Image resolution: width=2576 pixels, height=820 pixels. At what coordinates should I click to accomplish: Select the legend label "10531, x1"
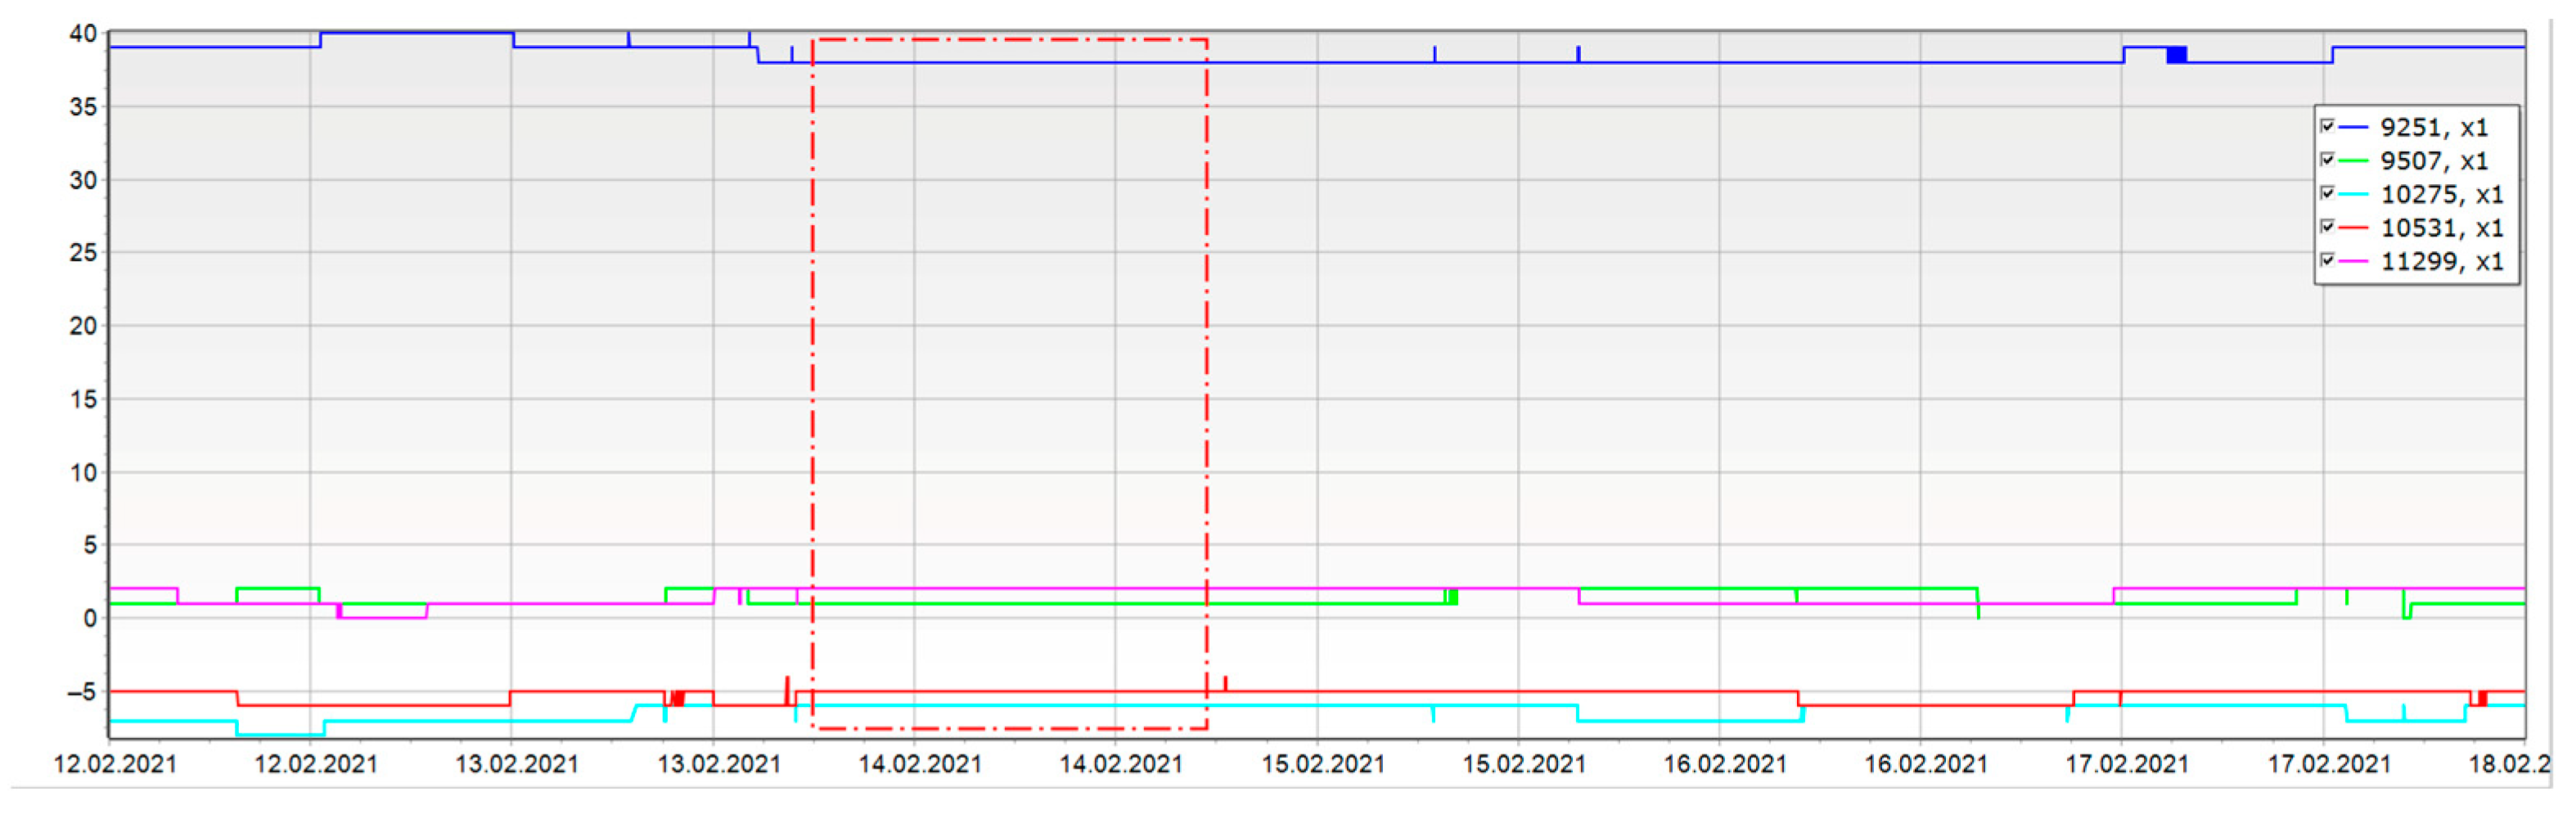tap(2442, 228)
